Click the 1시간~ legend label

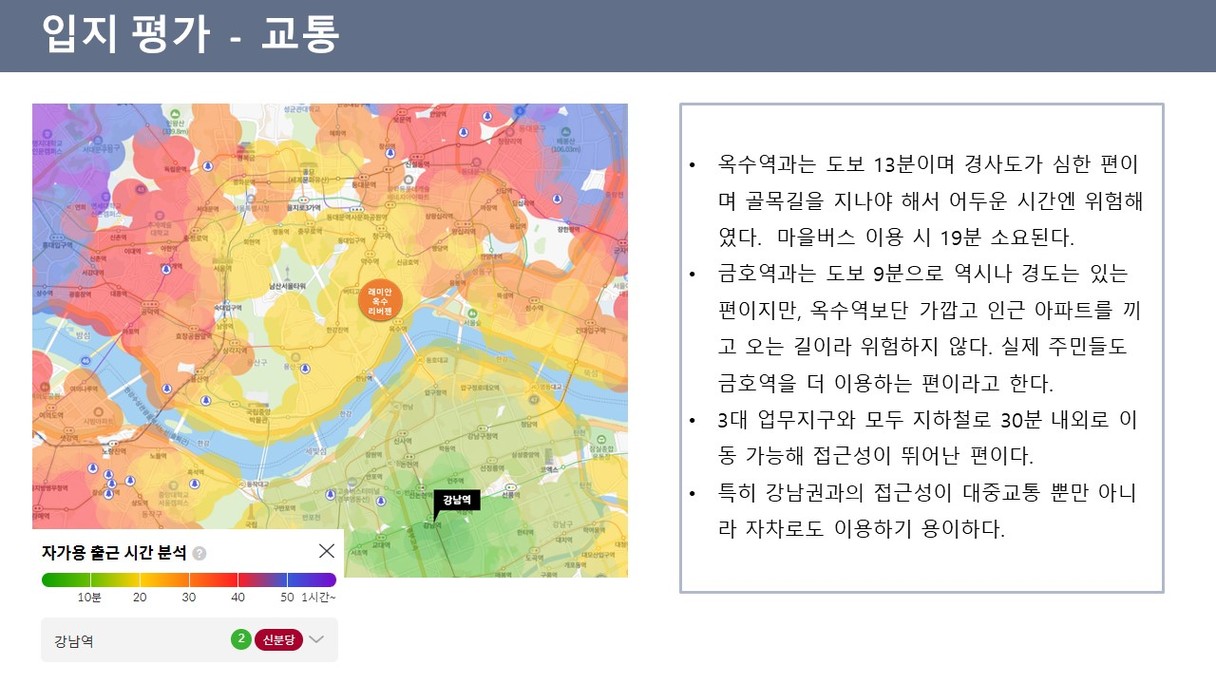click(x=319, y=597)
